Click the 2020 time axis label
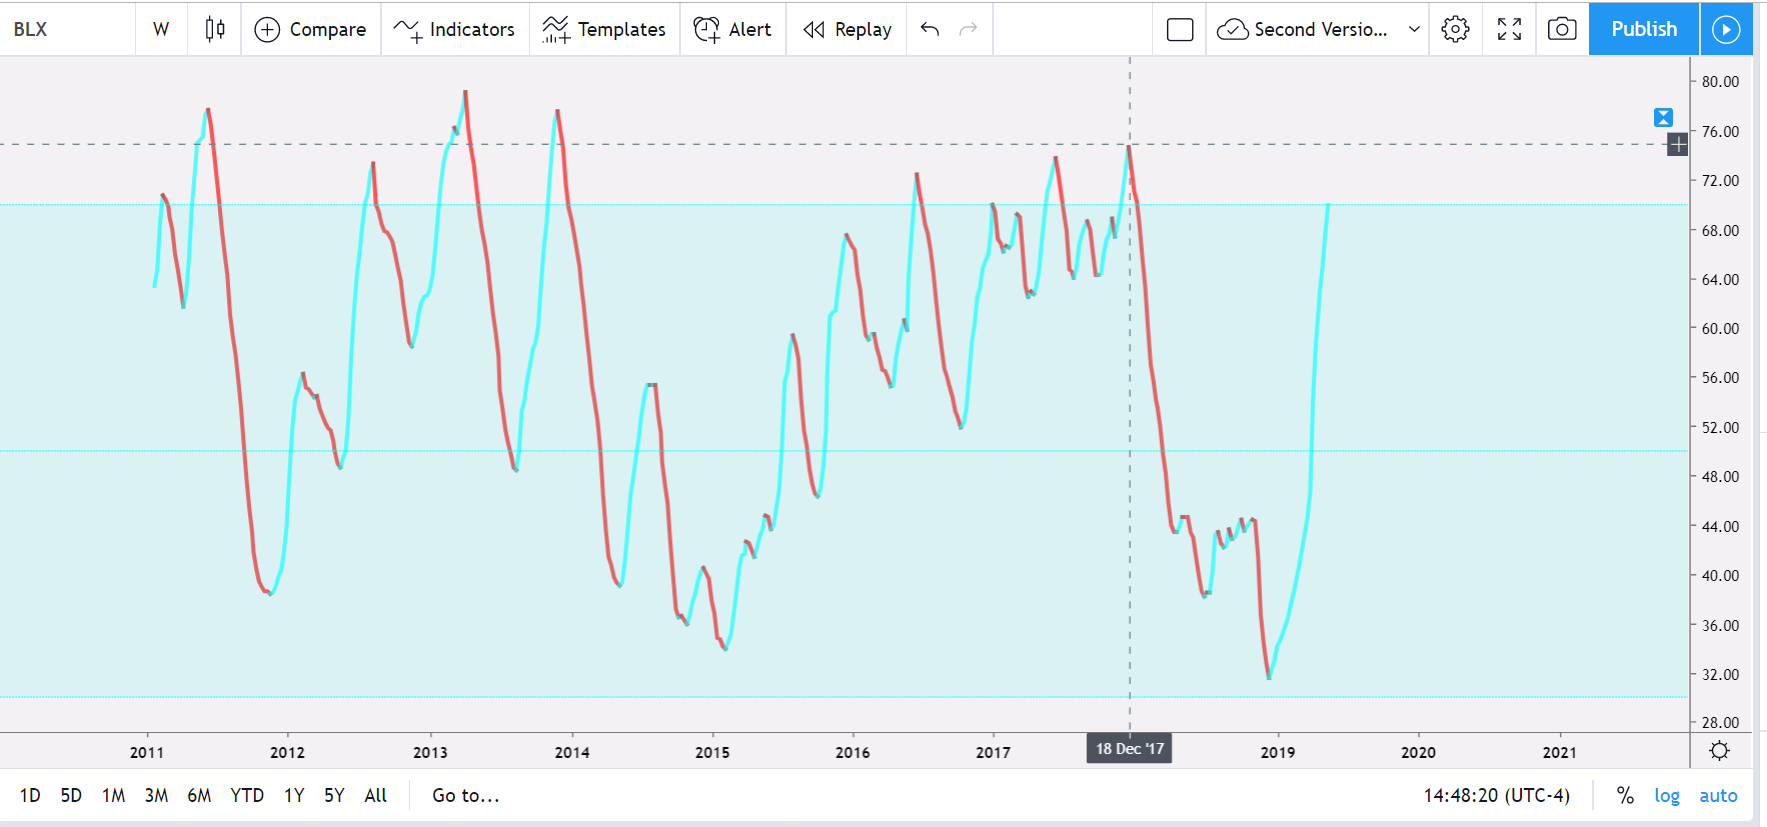 [x=1418, y=753]
